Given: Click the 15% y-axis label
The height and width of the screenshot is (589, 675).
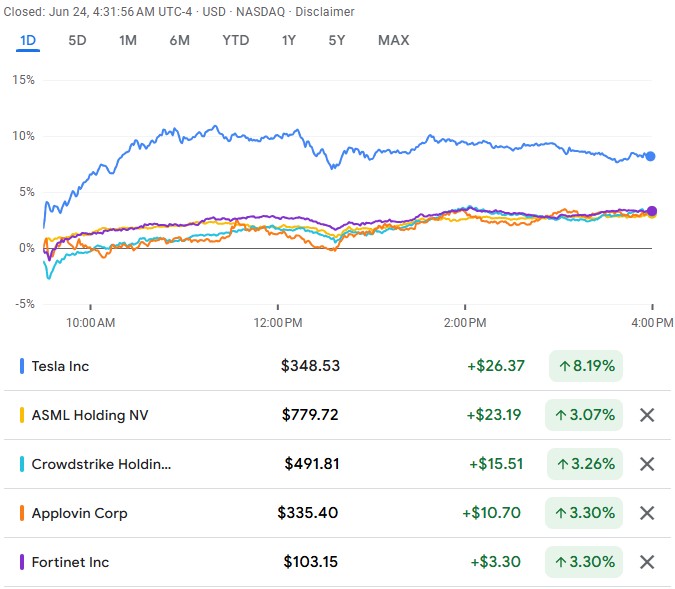Looking at the screenshot, I should click(23, 80).
